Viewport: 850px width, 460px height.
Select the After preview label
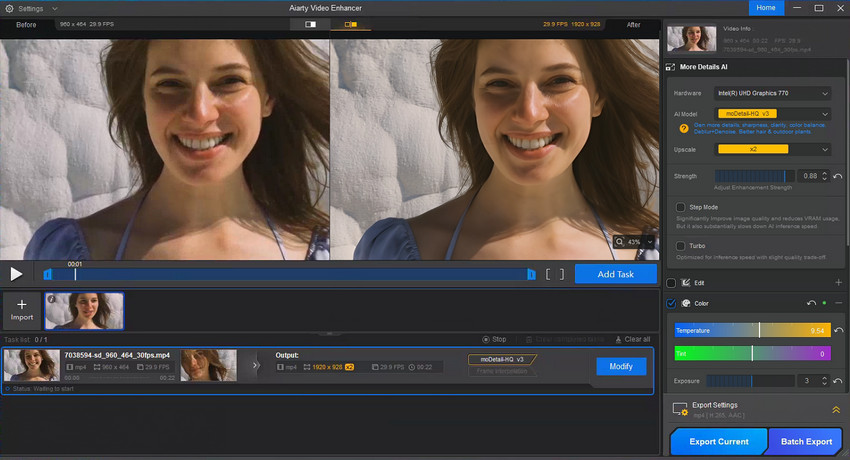(633, 25)
